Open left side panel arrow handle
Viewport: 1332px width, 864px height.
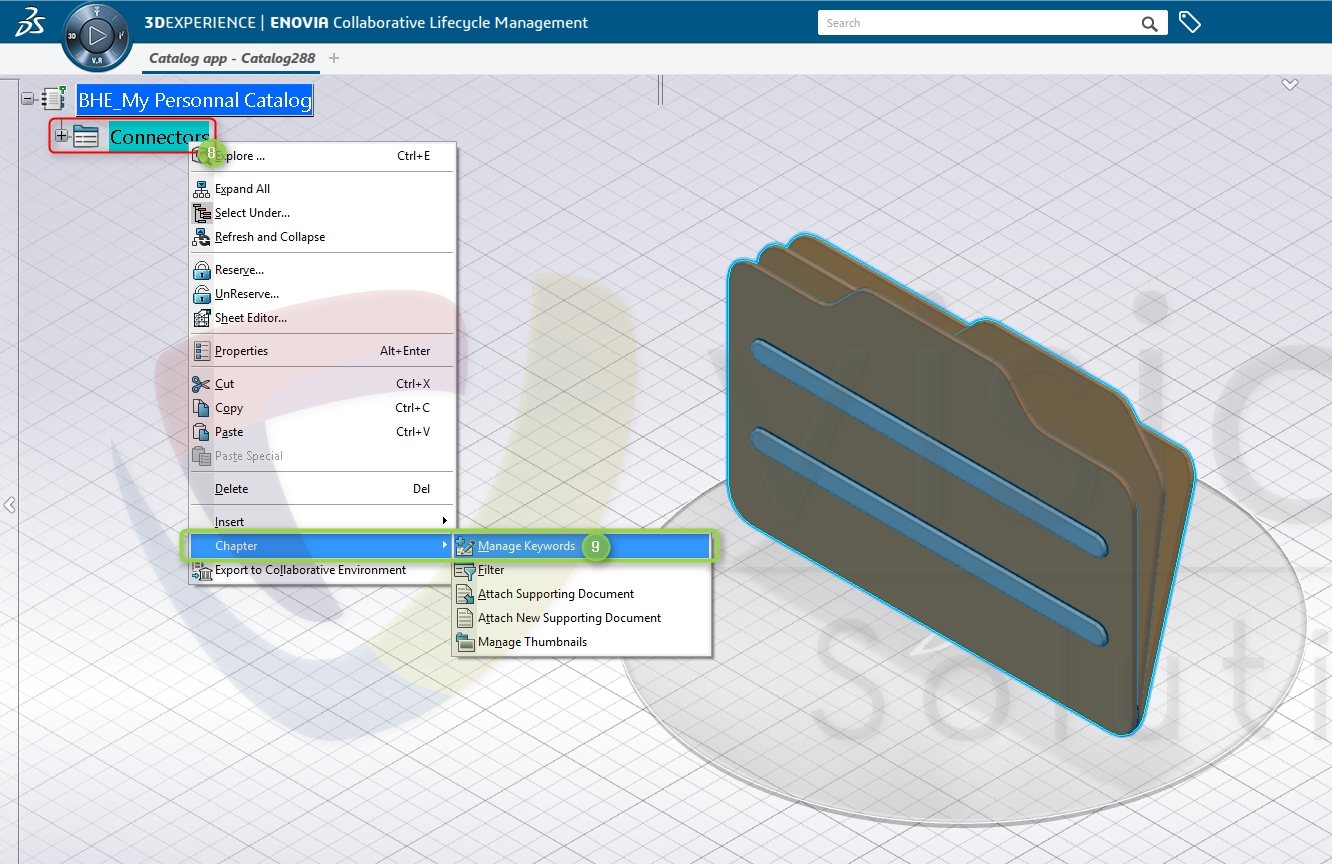pyautogui.click(x=9, y=505)
